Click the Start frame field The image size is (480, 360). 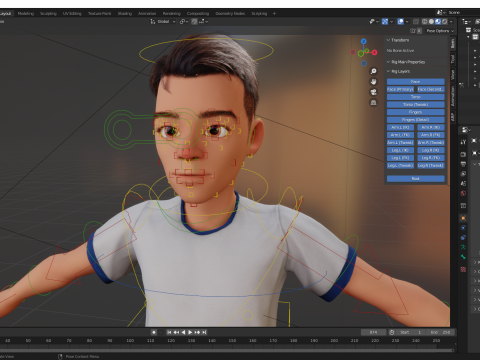411,332
